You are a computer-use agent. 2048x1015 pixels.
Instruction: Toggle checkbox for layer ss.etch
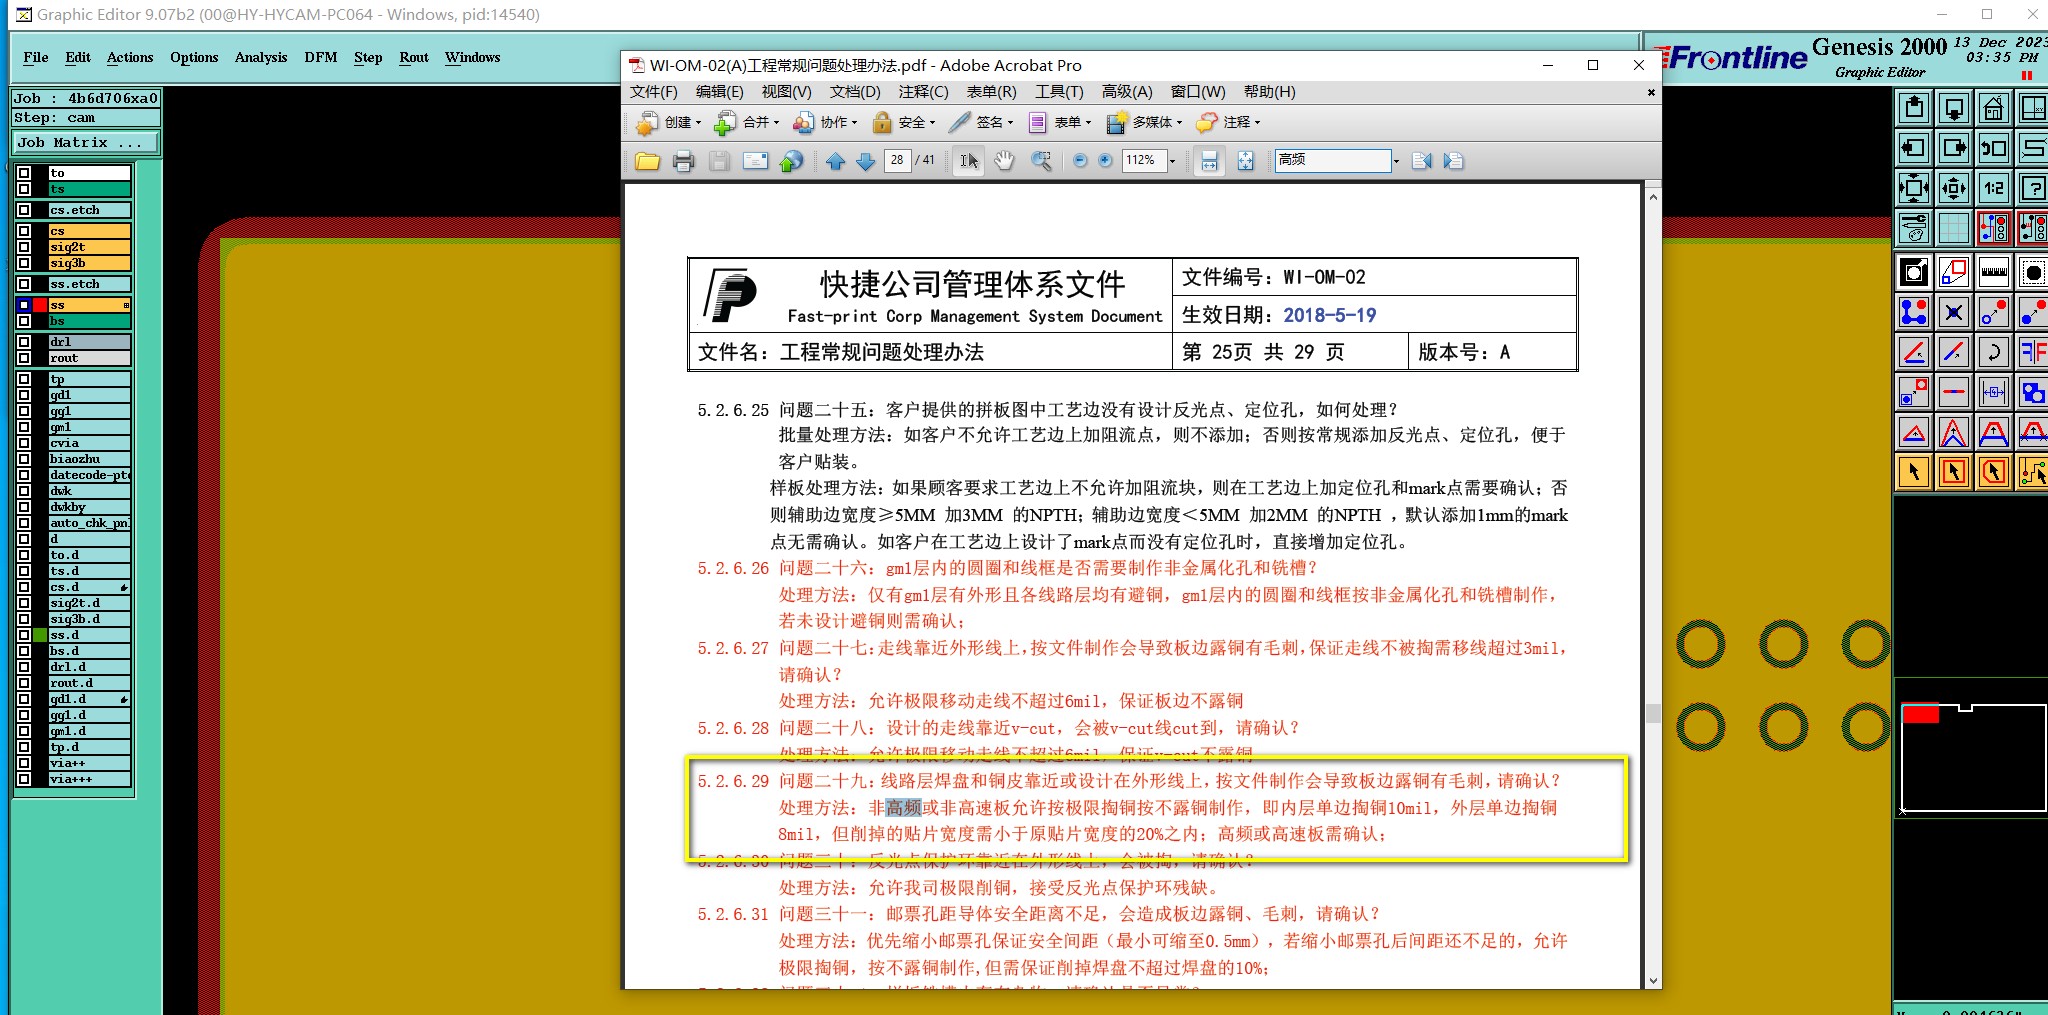pos(24,284)
